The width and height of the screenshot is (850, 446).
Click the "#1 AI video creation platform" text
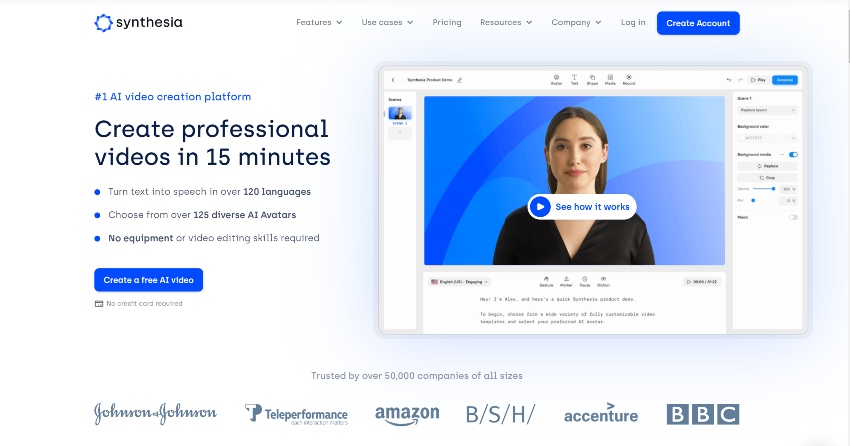coord(173,96)
